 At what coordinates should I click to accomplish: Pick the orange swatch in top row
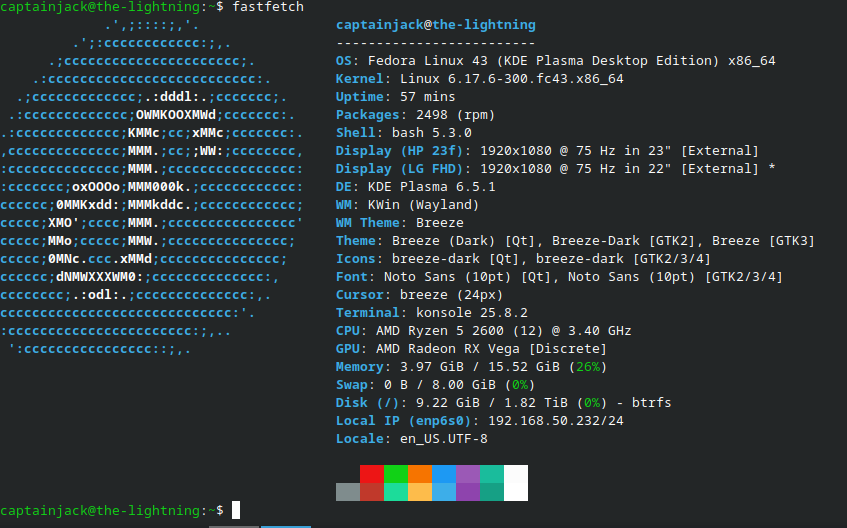pyautogui.click(x=420, y=474)
